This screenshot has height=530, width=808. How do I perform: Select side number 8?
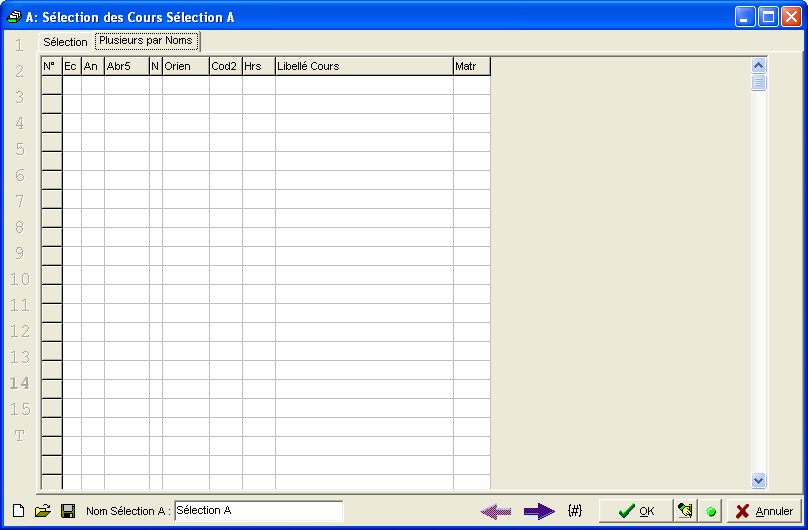[20, 227]
